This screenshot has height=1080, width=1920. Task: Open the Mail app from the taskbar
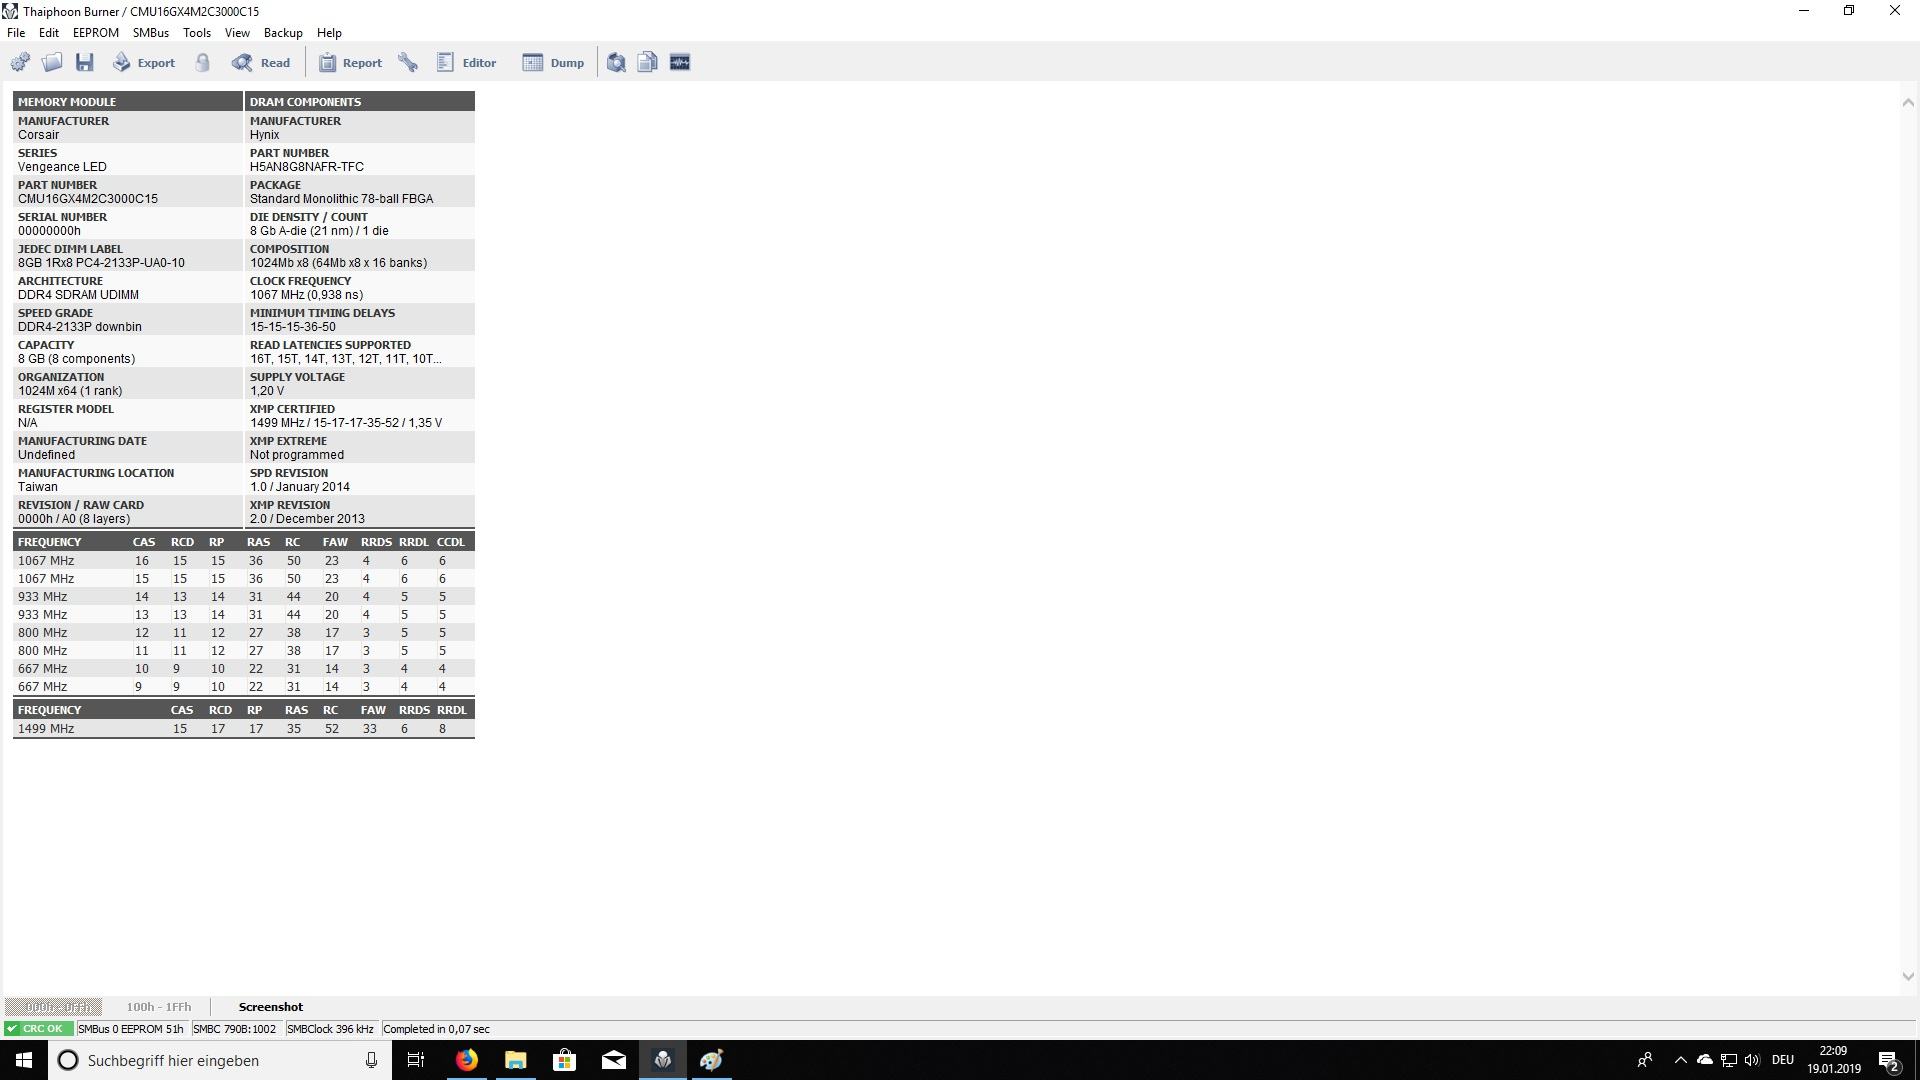[614, 1060]
